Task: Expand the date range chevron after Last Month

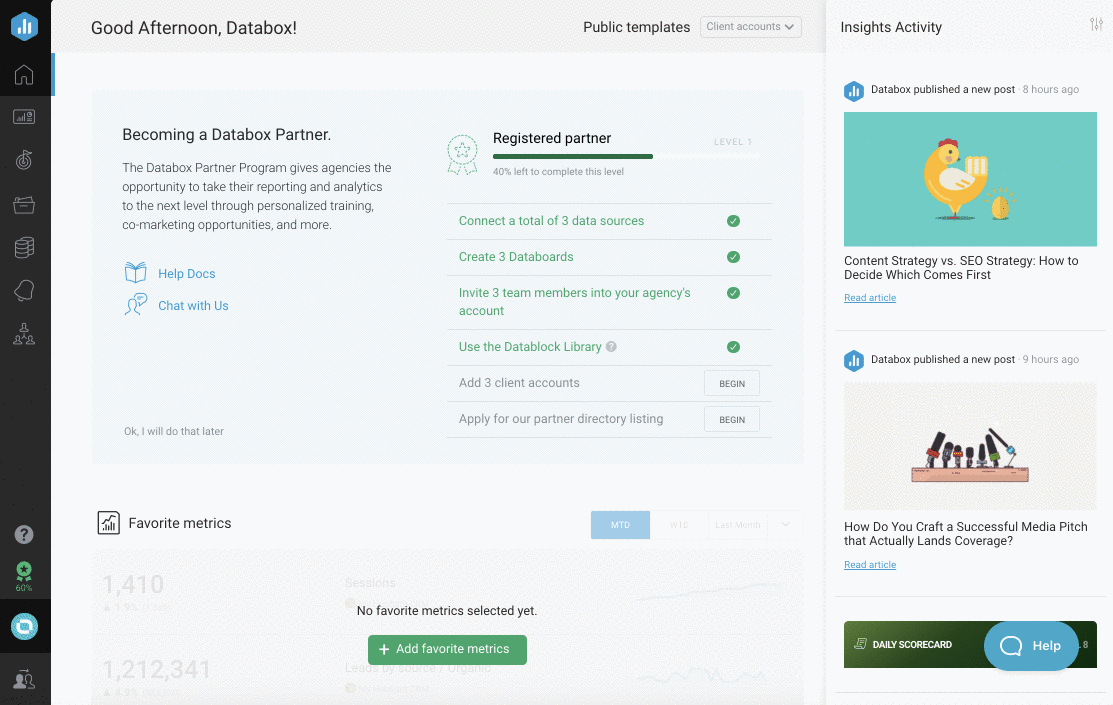Action: [785, 525]
